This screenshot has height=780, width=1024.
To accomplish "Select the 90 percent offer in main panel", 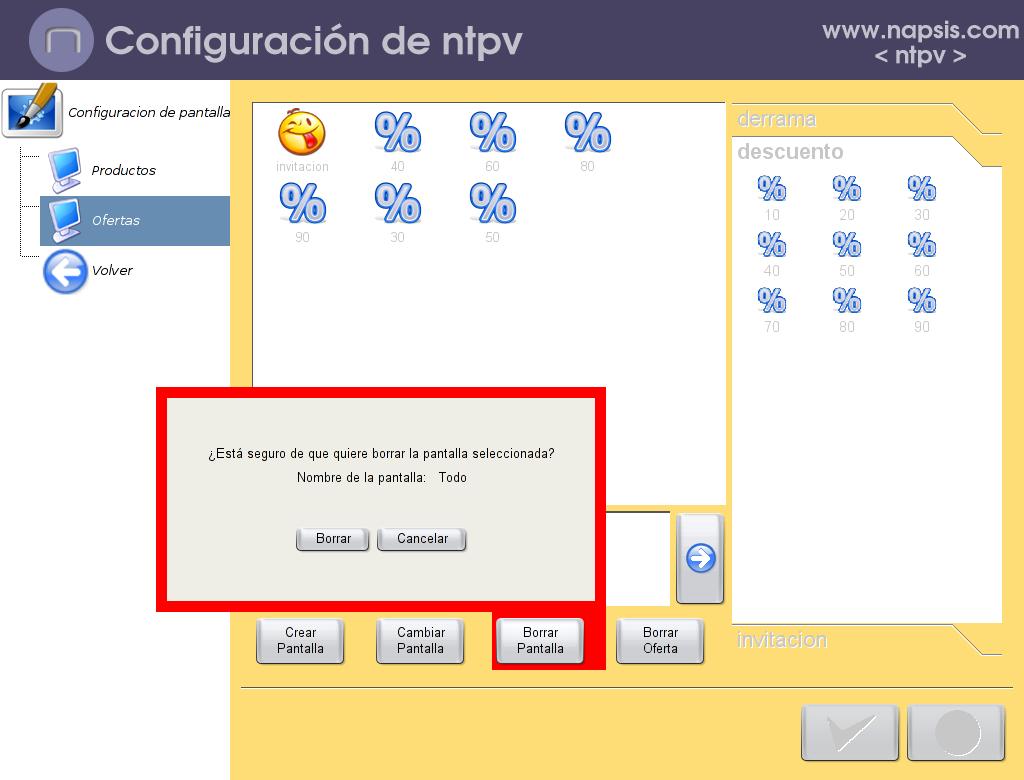I will pos(302,203).
